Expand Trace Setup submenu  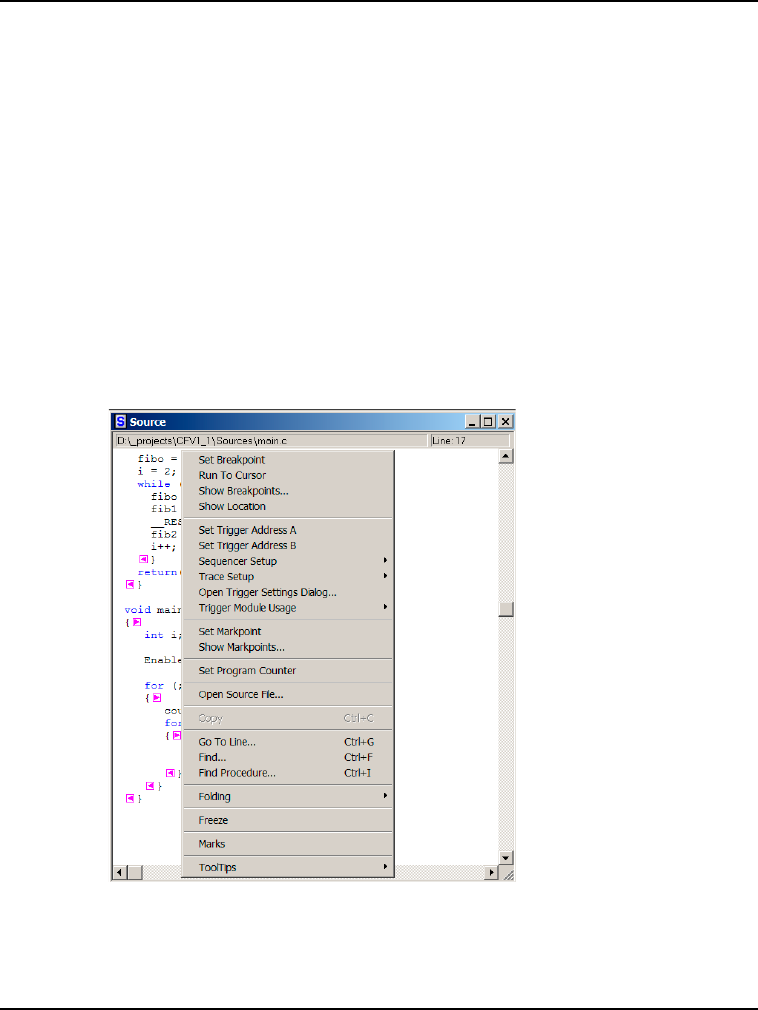(x=288, y=576)
